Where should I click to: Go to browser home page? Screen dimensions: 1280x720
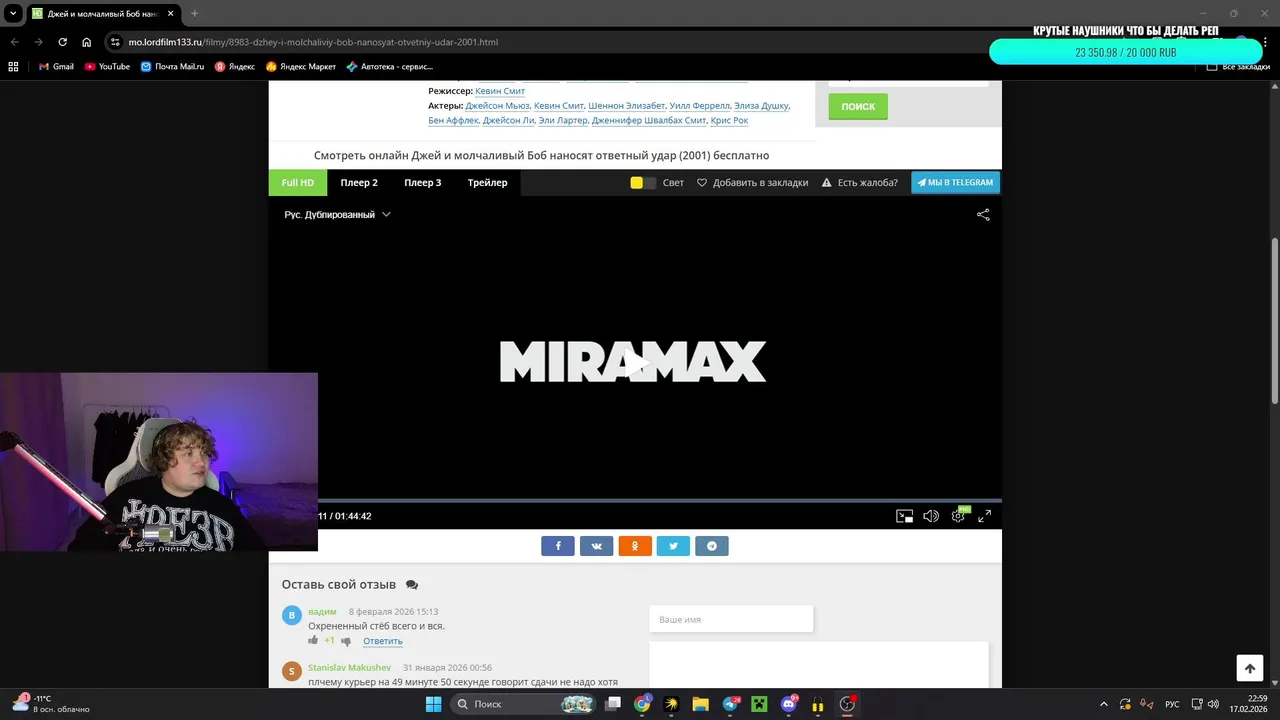click(x=86, y=42)
